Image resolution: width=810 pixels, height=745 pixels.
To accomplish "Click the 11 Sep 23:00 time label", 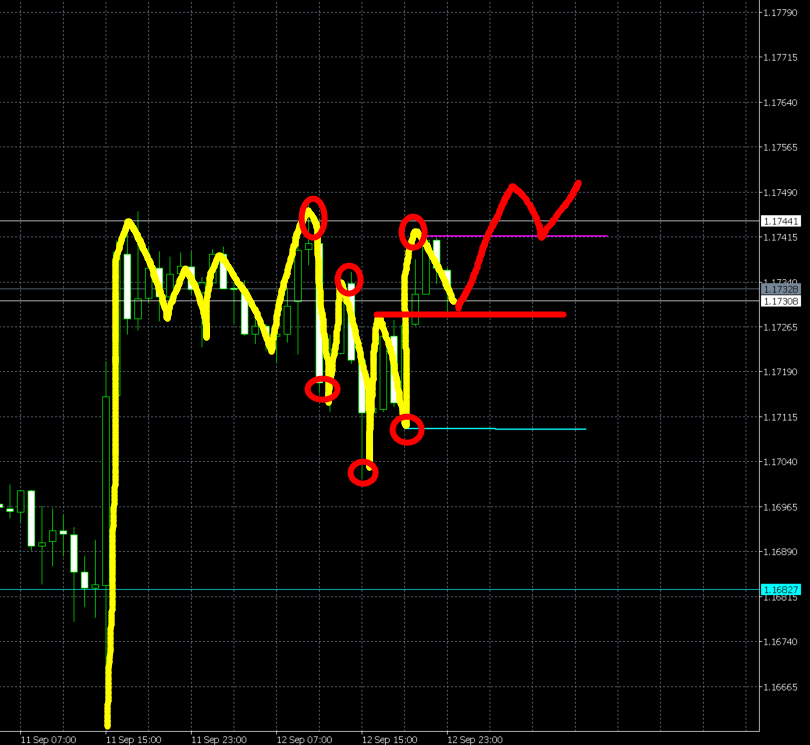I will pyautogui.click(x=219, y=739).
